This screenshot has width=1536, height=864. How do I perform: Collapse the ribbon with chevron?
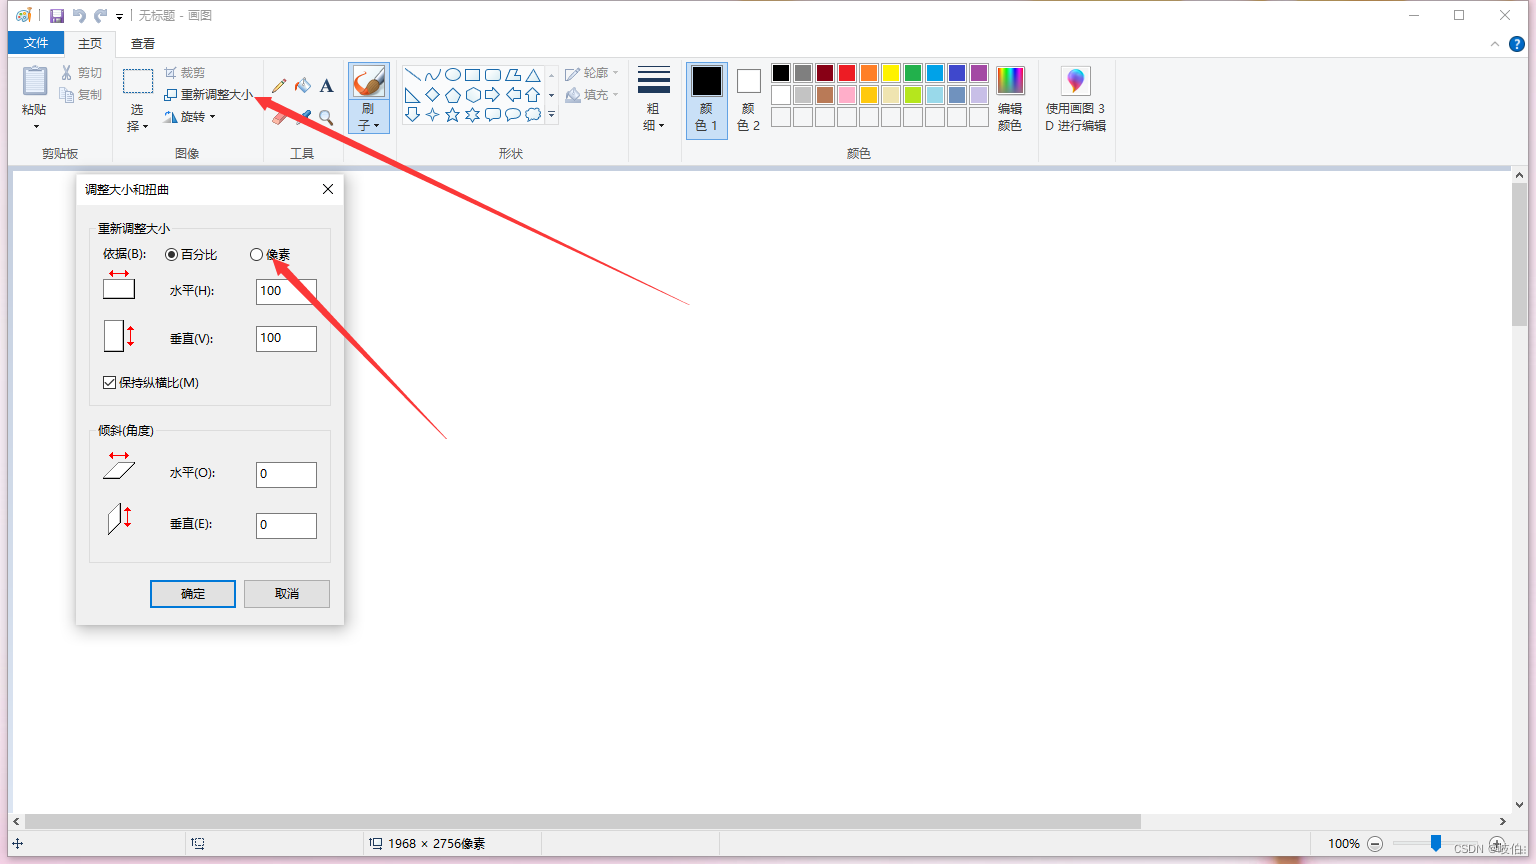(x=1495, y=44)
